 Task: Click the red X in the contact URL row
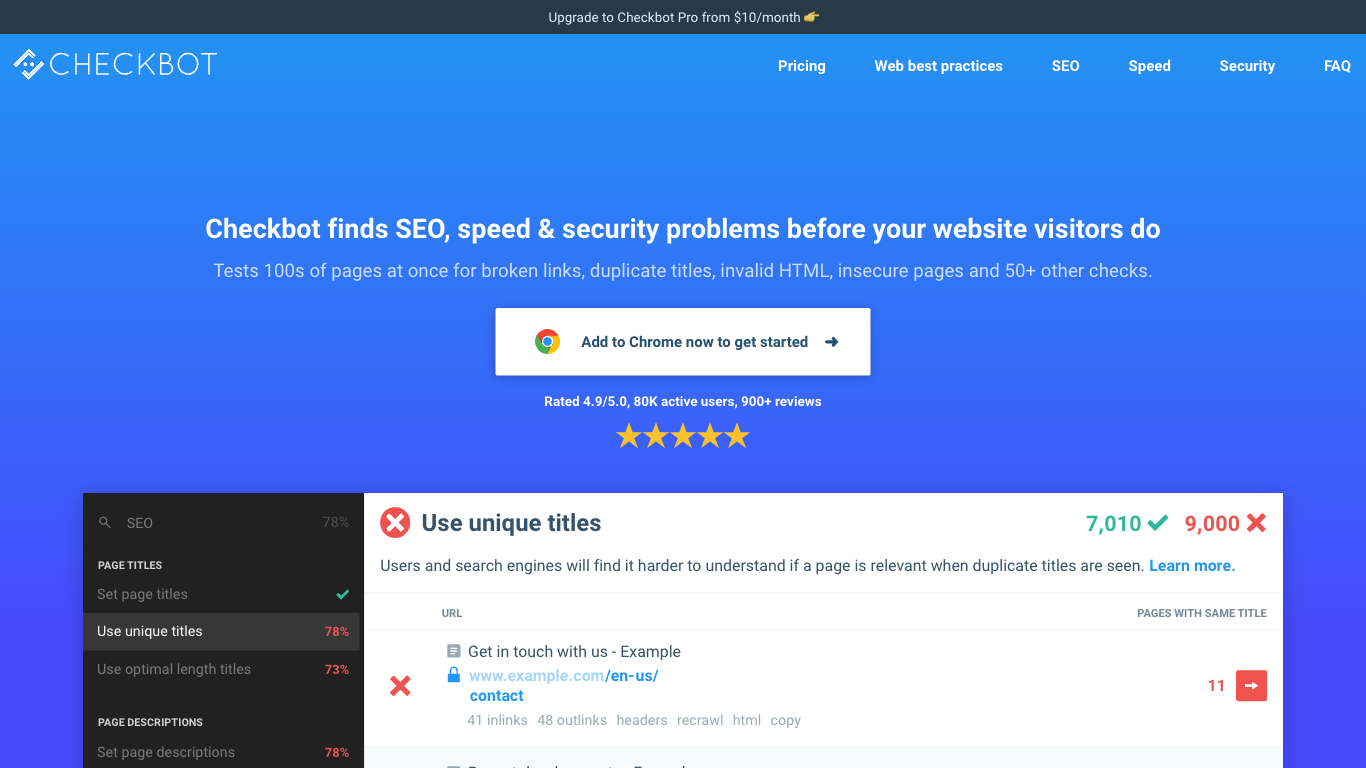coord(400,686)
